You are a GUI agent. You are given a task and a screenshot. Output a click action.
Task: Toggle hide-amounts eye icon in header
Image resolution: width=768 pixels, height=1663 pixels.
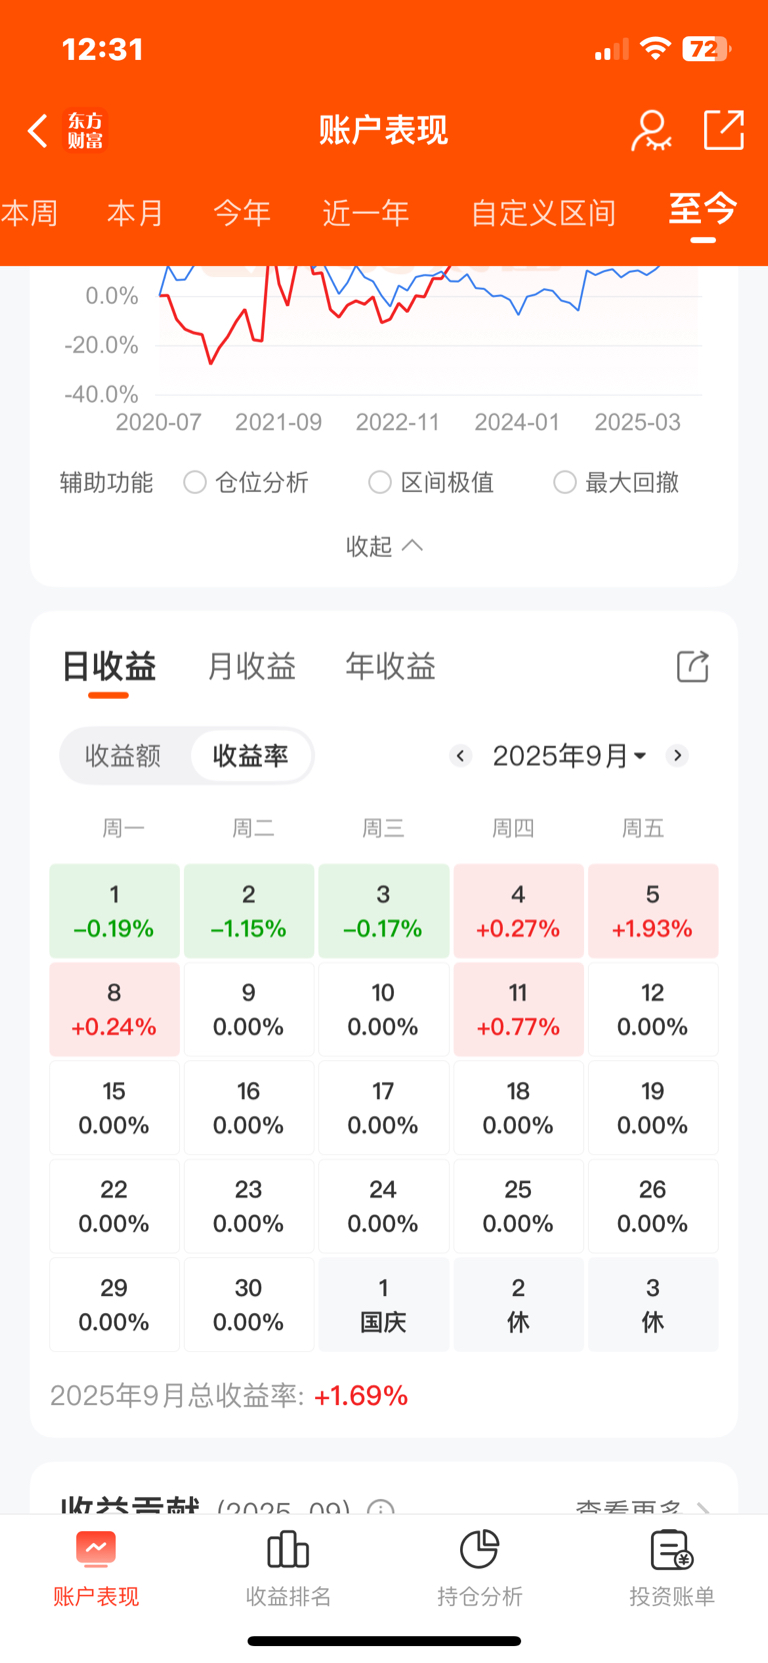tap(651, 130)
